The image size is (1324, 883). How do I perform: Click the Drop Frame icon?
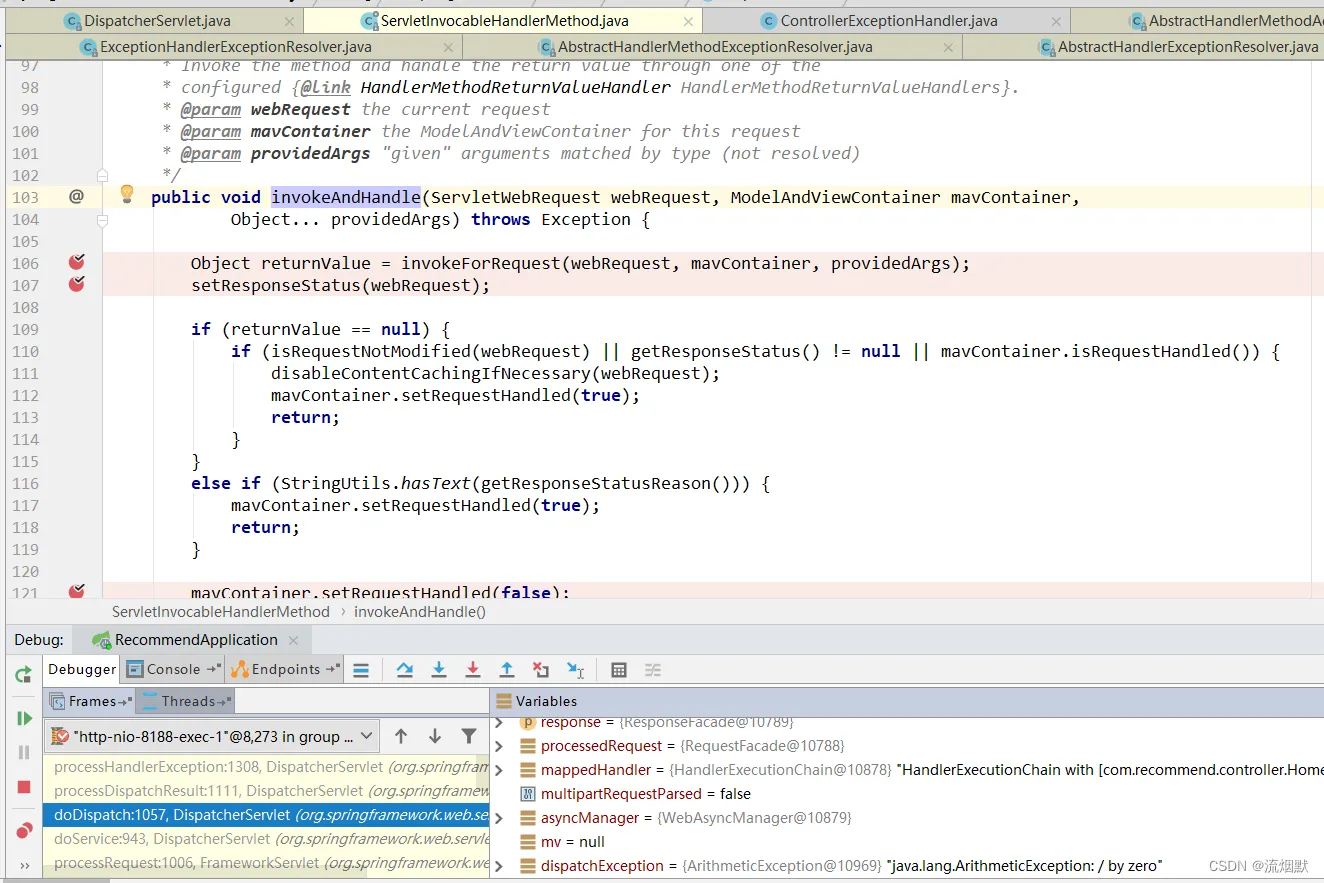[541, 670]
